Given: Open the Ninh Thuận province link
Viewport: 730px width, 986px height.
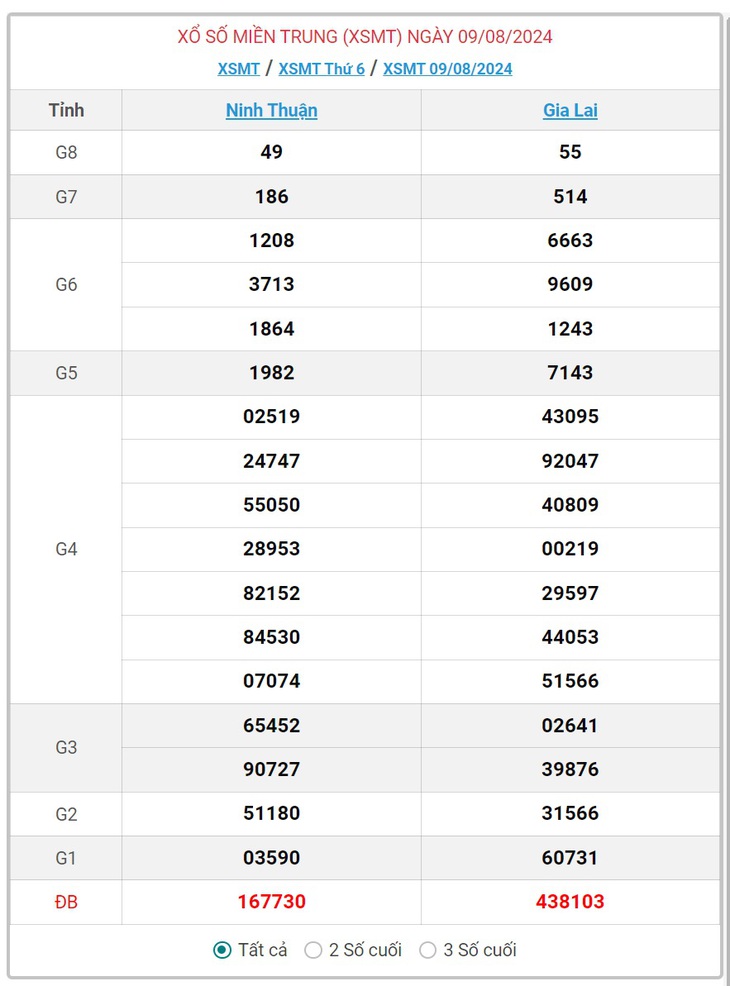Looking at the screenshot, I should pos(272,110).
